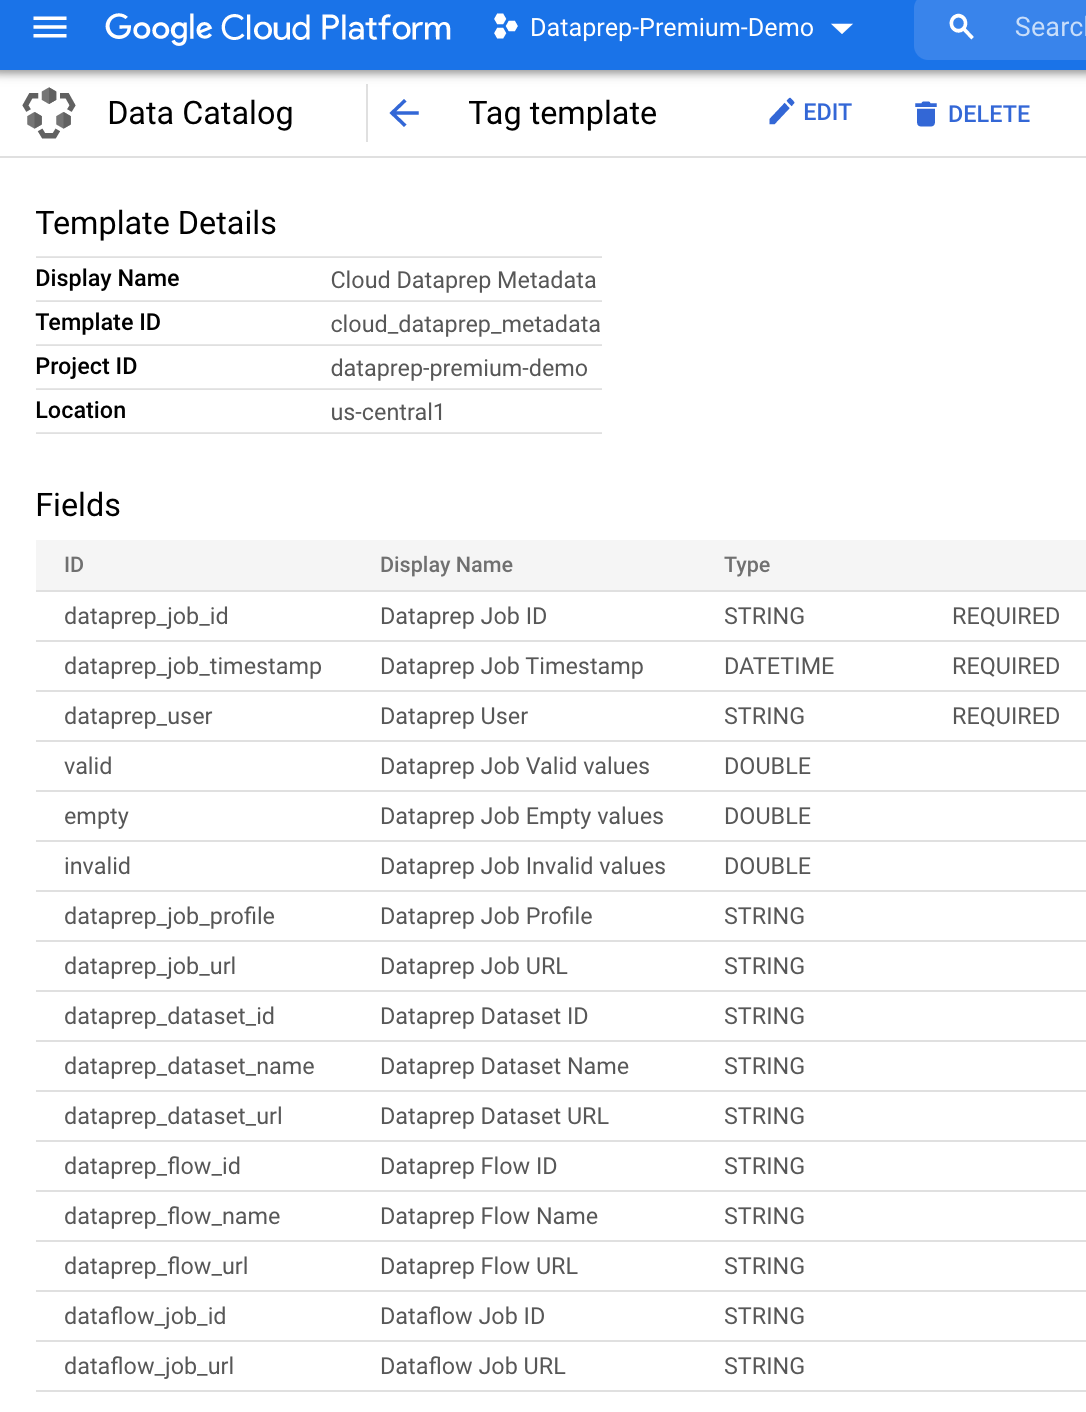This screenshot has width=1086, height=1412.
Task: Click the dataflow_job_url field ID
Action: point(149,1366)
